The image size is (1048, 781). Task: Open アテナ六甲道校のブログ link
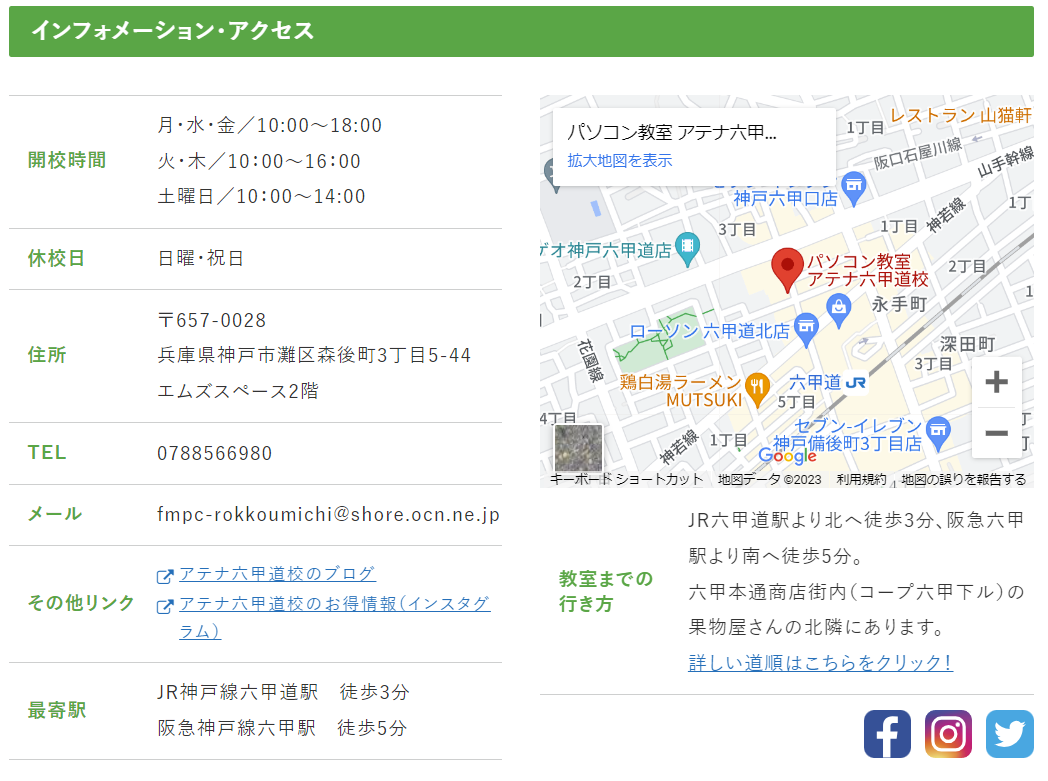(277, 574)
